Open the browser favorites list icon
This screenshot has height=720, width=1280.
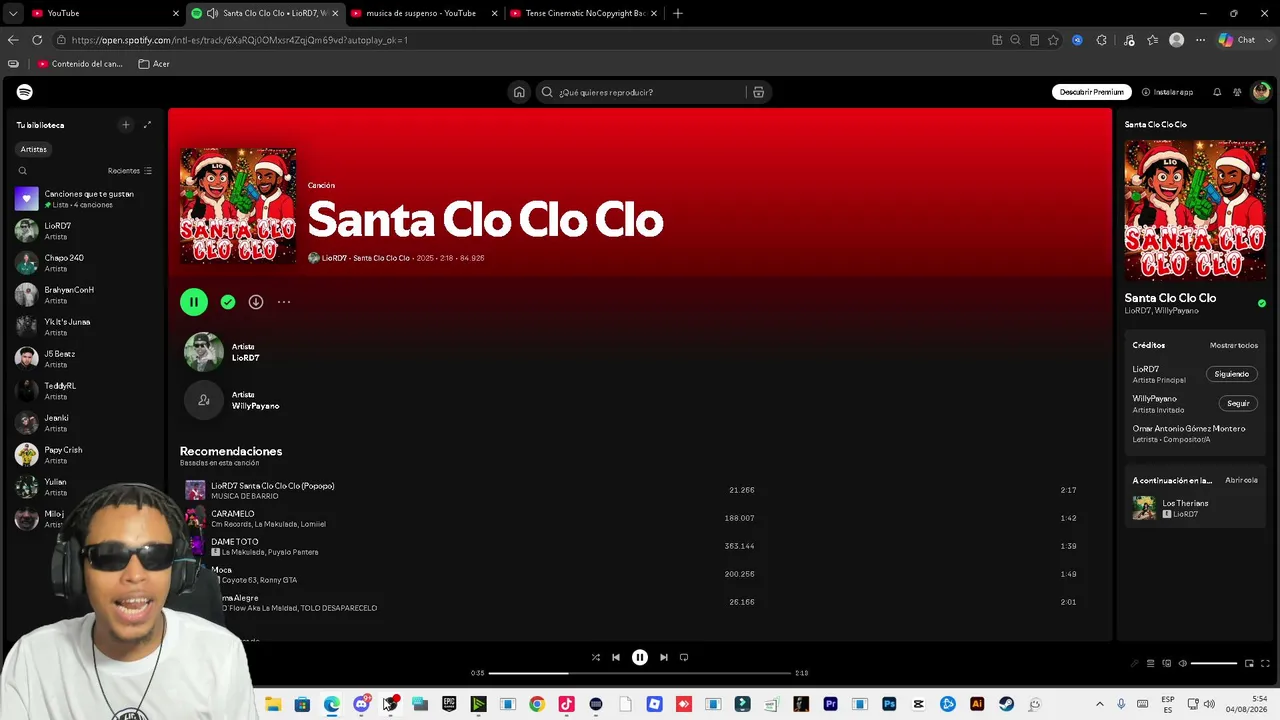pos(1153,40)
